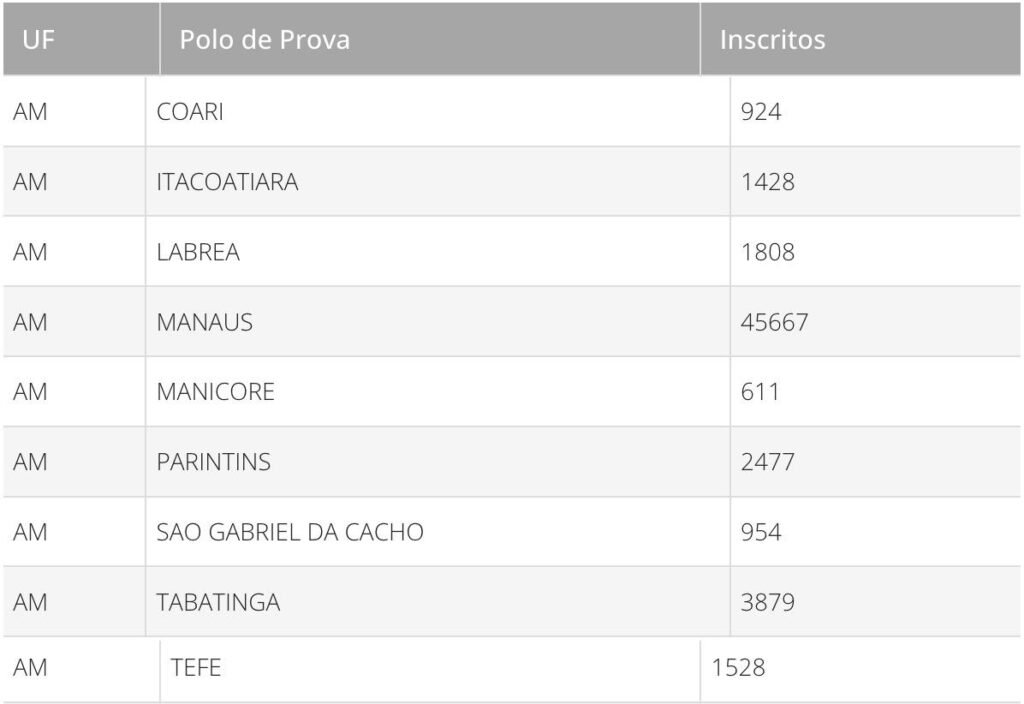The height and width of the screenshot is (704, 1024).
Task: Click the AM cell in the TEFE row
Action: pyautogui.click(x=30, y=668)
